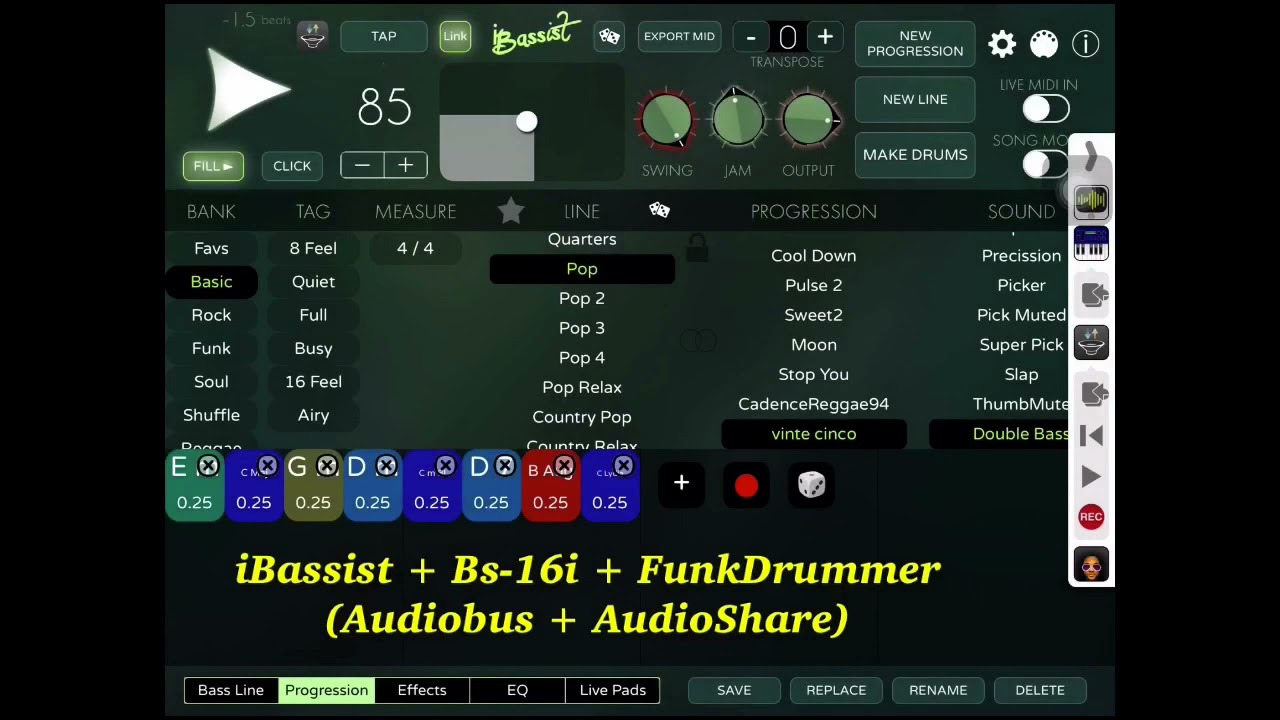Select Country Pop line
The width and height of the screenshot is (1280, 720).
pyautogui.click(x=582, y=417)
